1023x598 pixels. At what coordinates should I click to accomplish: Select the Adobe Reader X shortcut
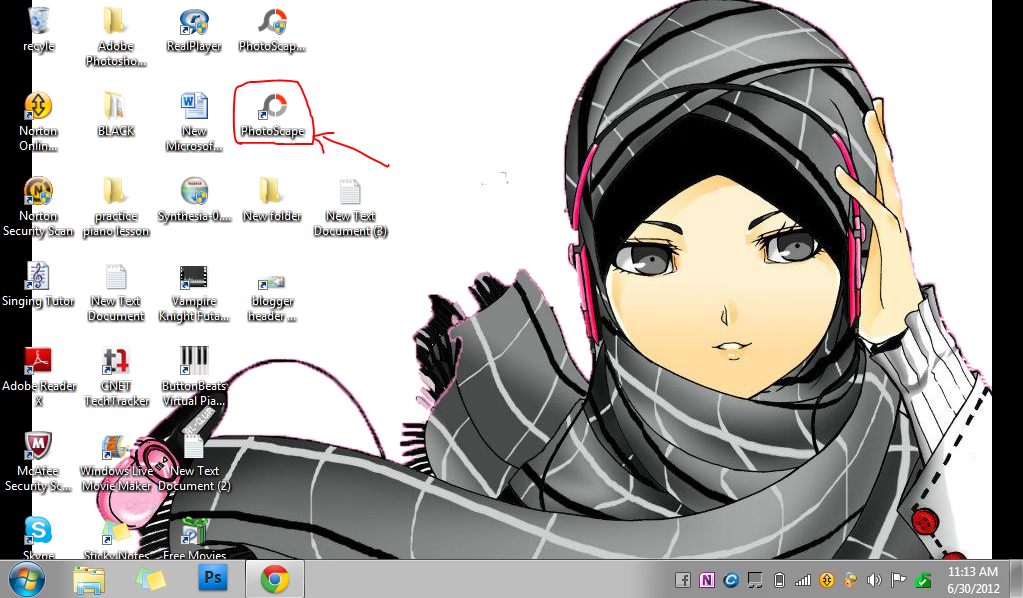38,377
